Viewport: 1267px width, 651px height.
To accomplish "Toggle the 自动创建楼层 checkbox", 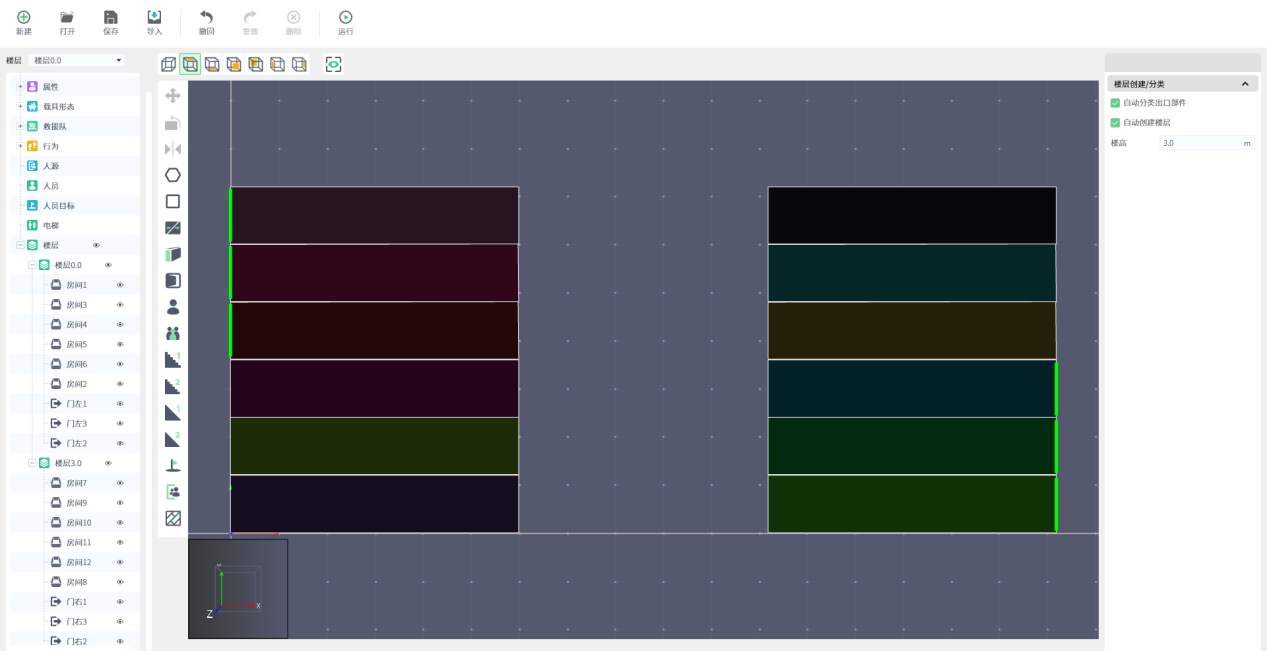I will (x=1116, y=123).
